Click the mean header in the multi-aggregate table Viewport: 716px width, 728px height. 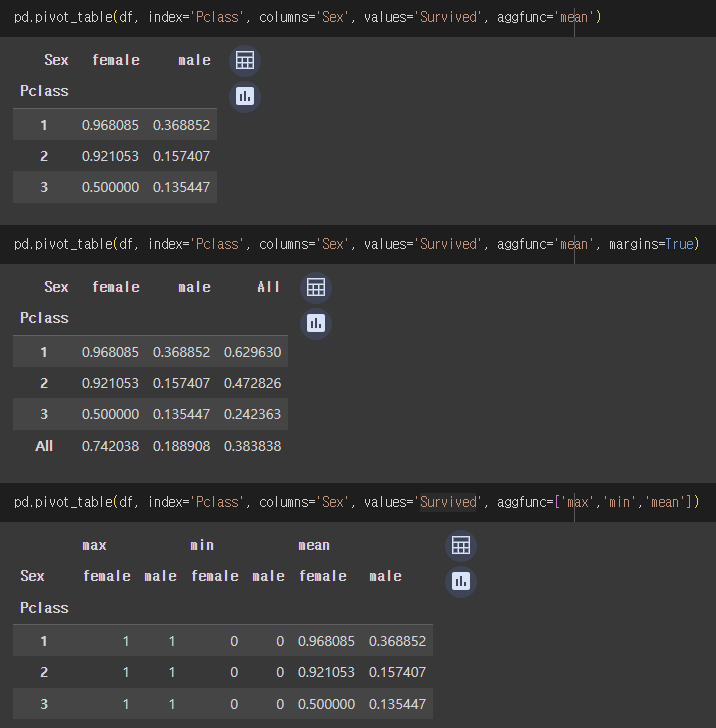[x=313, y=546]
